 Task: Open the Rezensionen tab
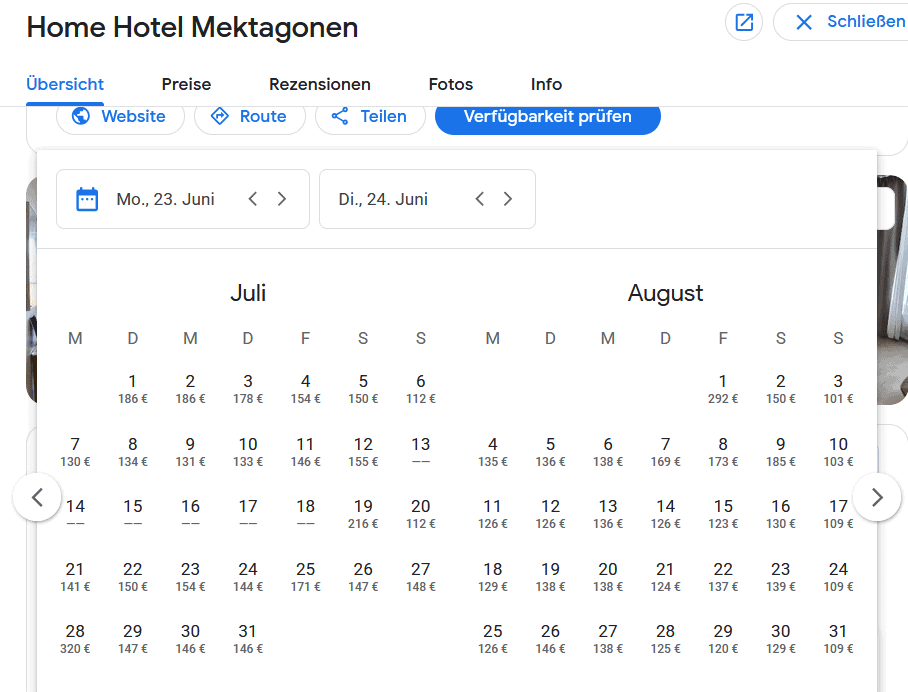(x=319, y=84)
